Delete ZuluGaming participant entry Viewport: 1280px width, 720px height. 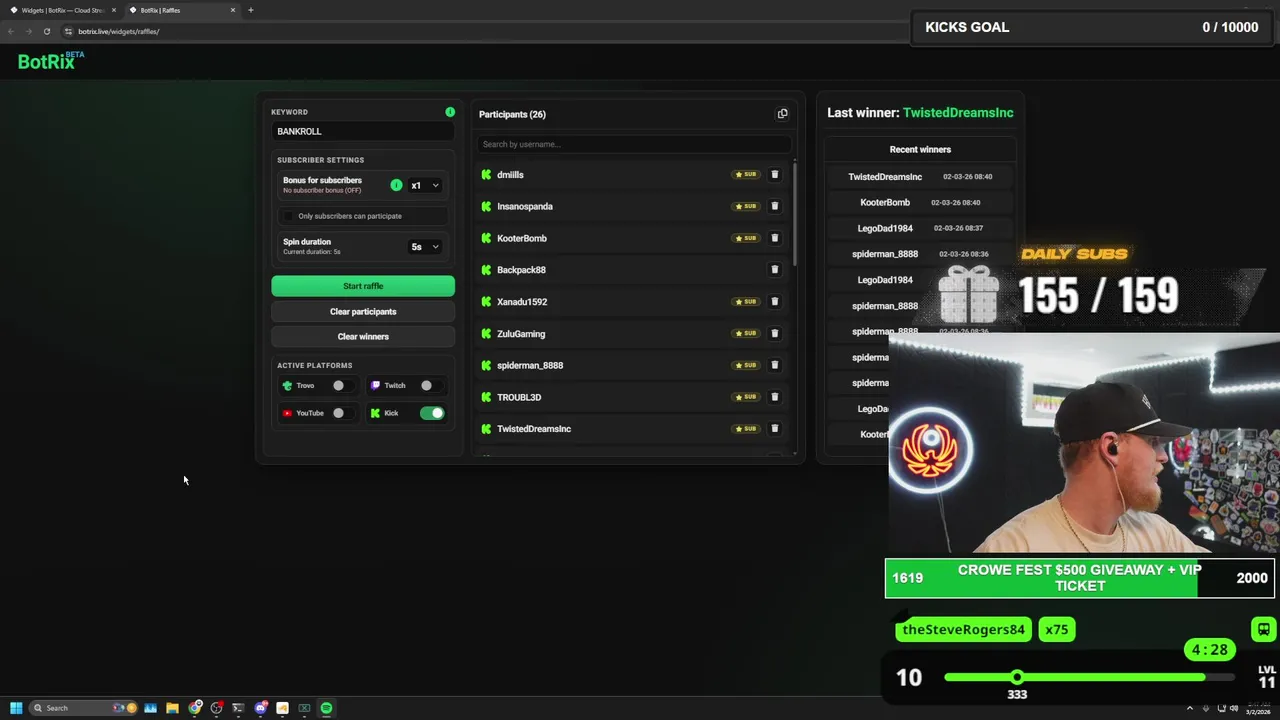click(x=774, y=333)
